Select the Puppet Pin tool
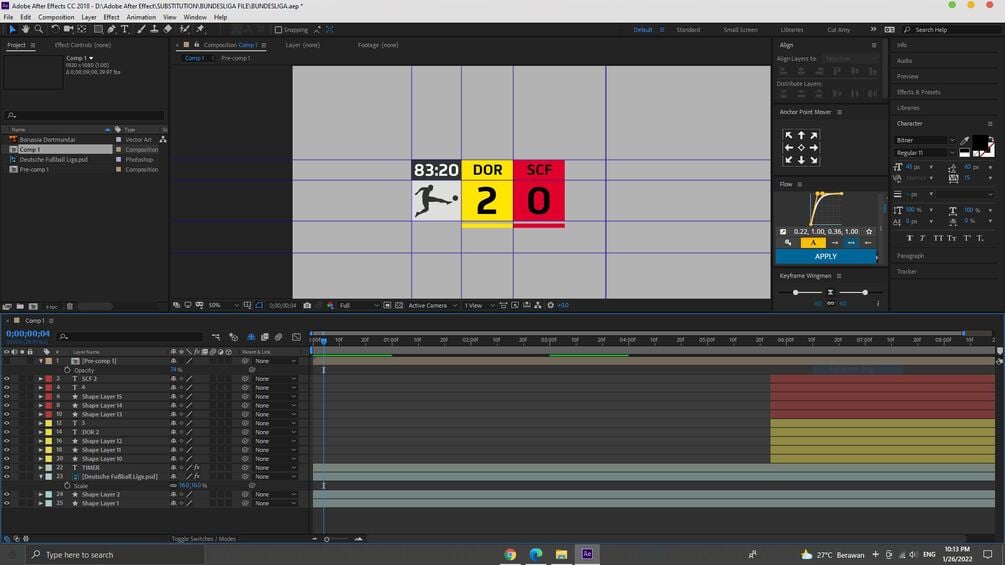The height and width of the screenshot is (565, 1005). [x=200, y=29]
